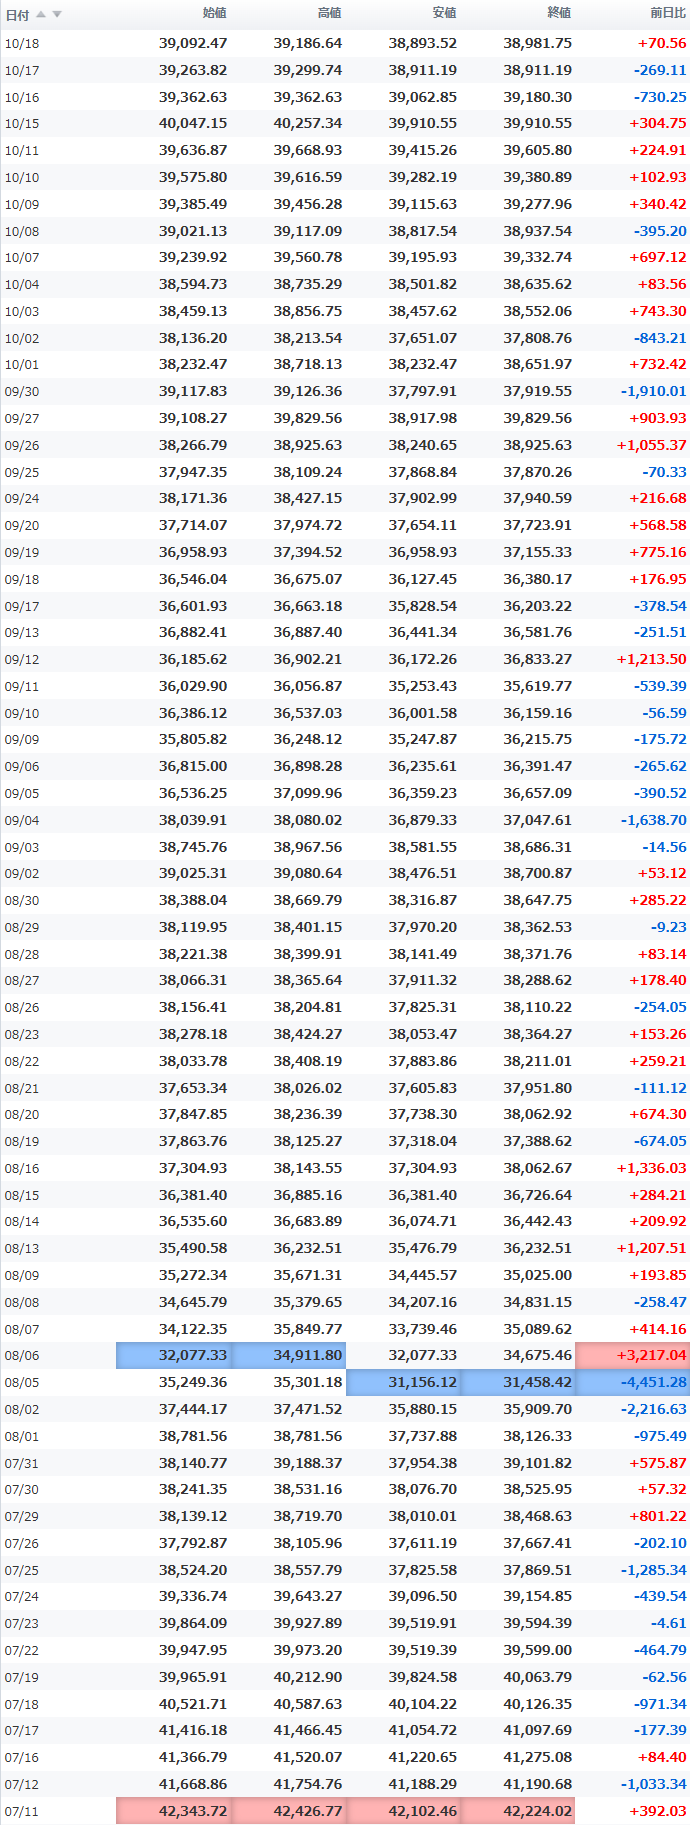This screenshot has height=1825, width=690.
Task: Select the 08/26 high 38,204.81
Action: tap(308, 1007)
